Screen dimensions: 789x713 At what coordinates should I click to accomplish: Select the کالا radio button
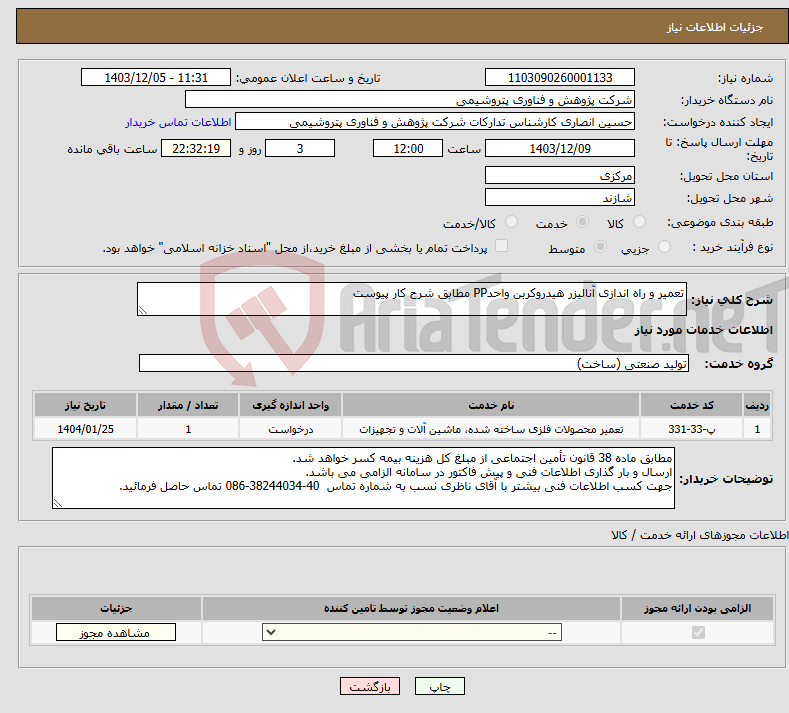[639, 222]
